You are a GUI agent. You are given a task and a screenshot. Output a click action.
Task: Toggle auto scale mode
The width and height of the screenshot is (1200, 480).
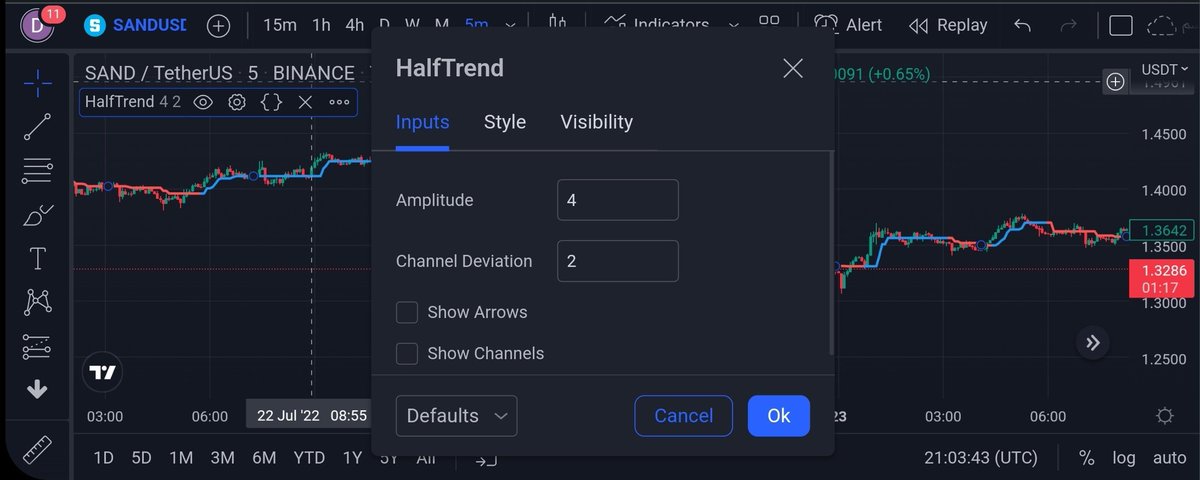click(x=1169, y=458)
